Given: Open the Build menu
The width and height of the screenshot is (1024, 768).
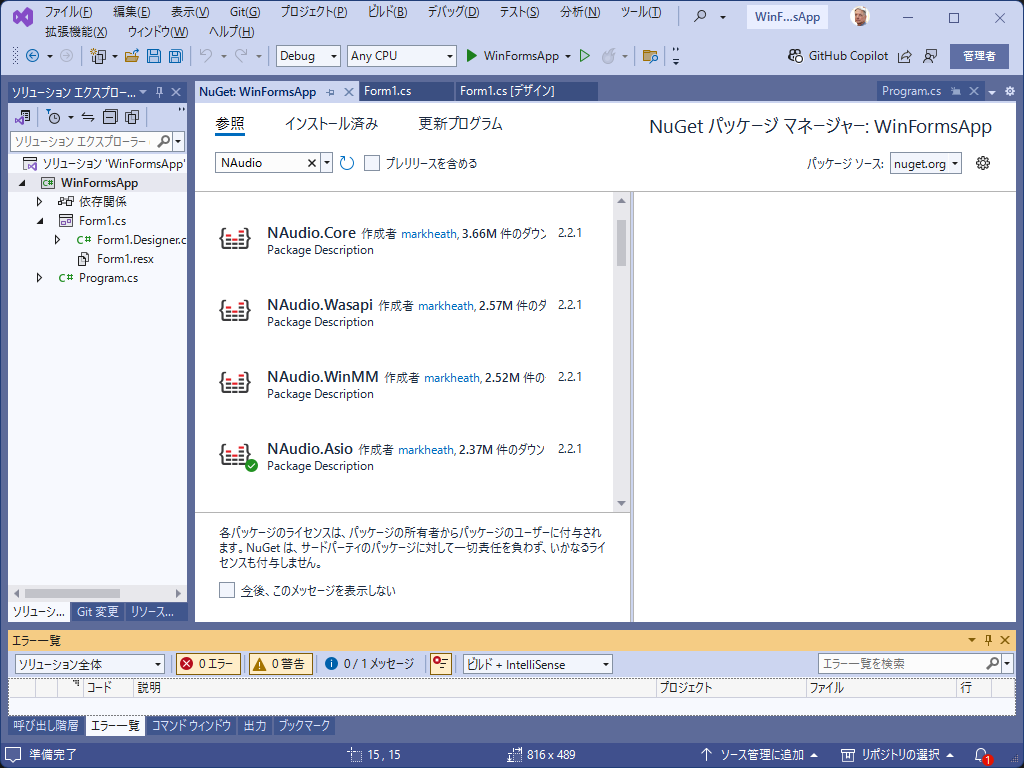Looking at the screenshot, I should 387,12.
